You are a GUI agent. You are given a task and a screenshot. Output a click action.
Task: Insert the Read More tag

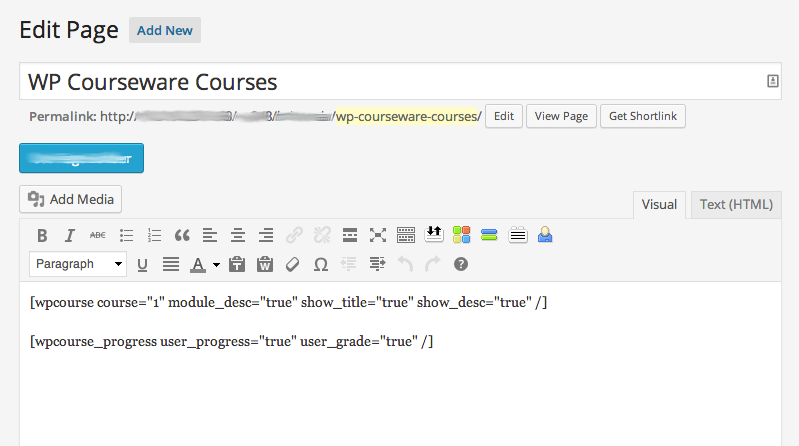point(350,235)
